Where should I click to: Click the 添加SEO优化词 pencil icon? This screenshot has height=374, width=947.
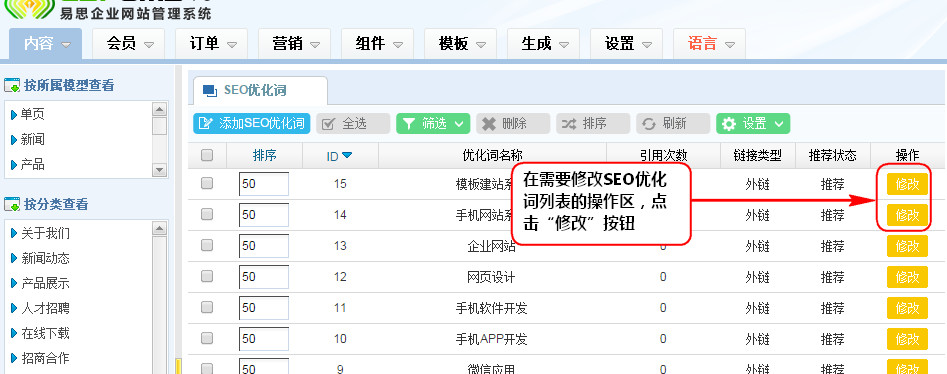(x=206, y=124)
